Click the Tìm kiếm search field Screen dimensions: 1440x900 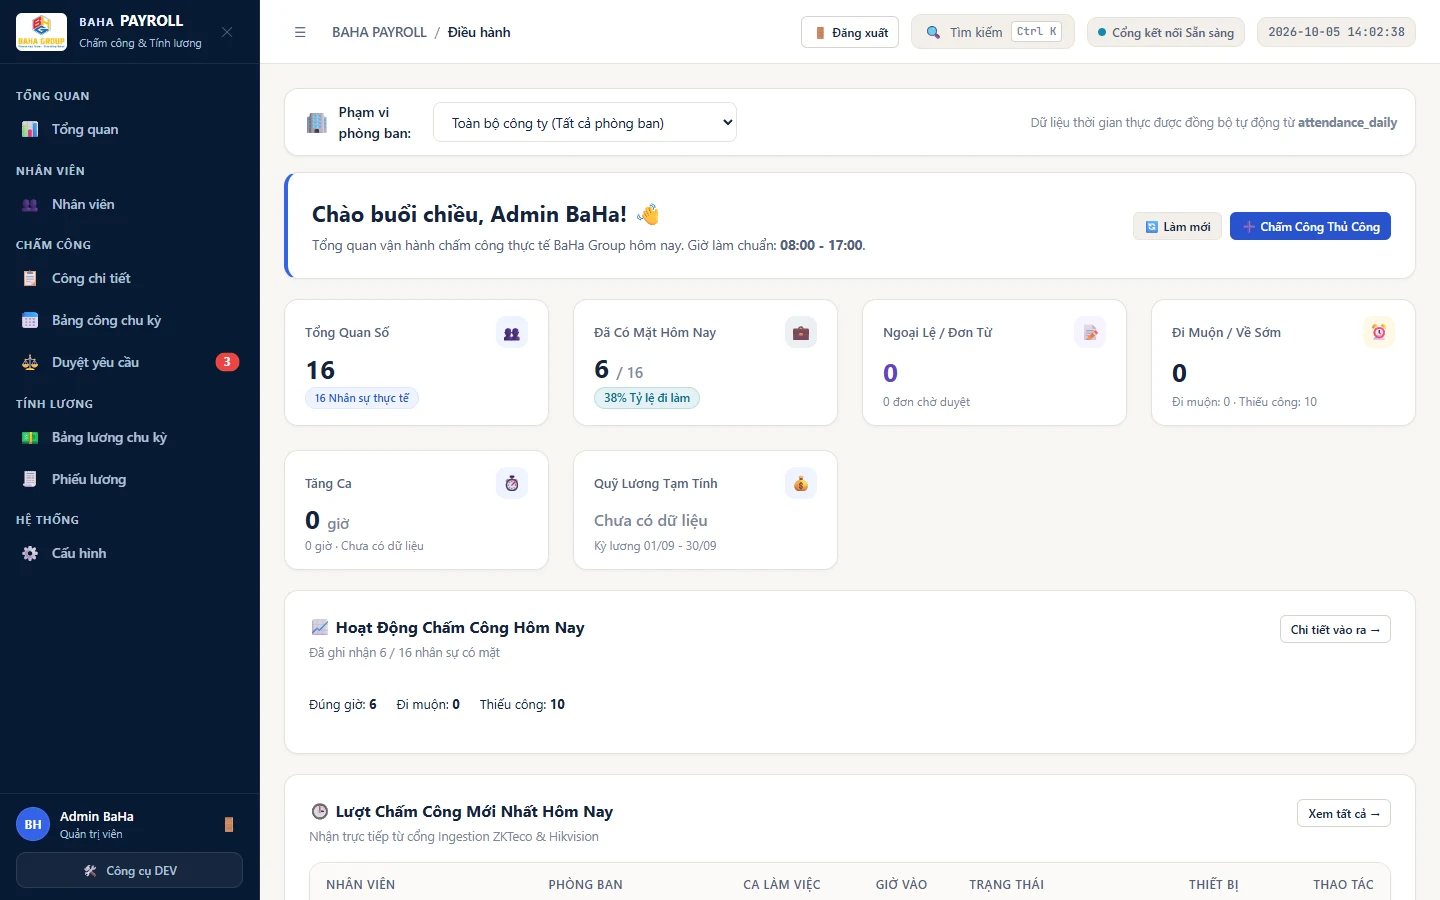[x=993, y=32]
